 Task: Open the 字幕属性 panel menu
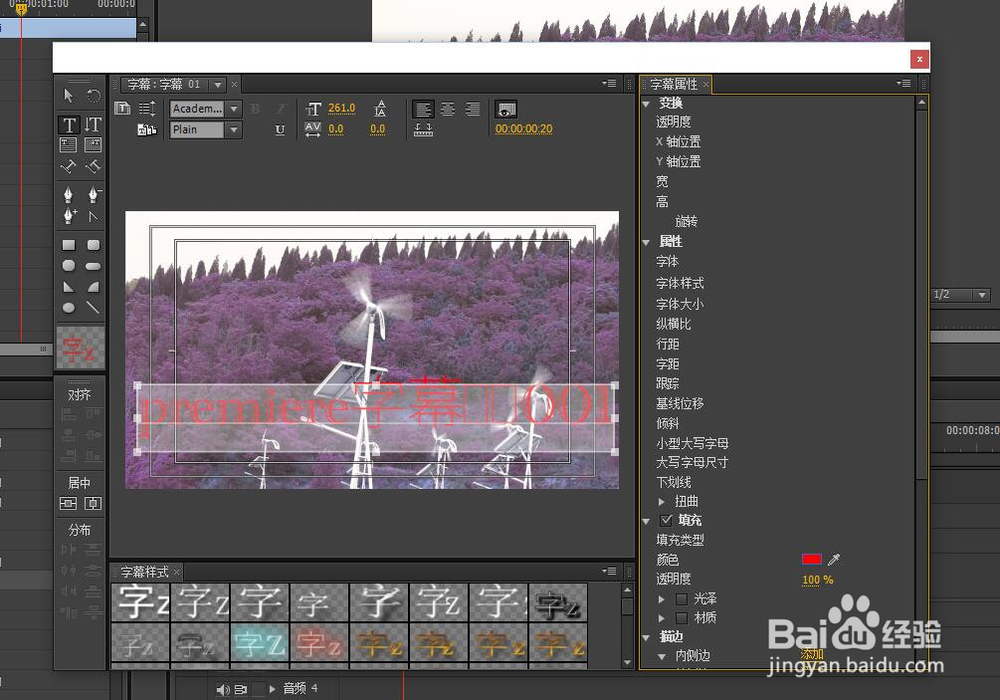pyautogui.click(x=903, y=83)
